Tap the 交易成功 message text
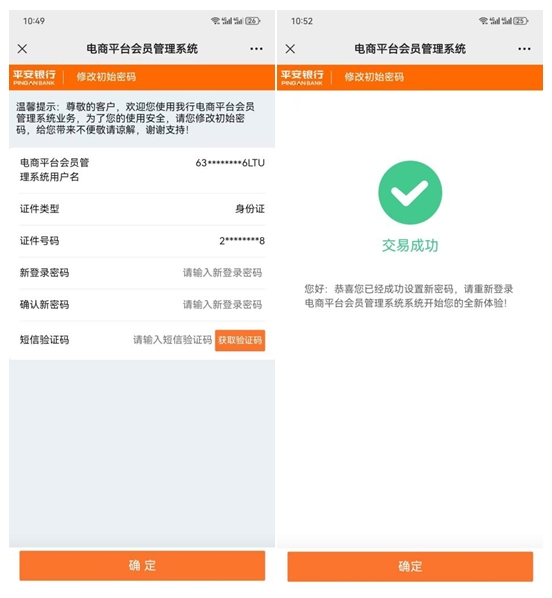This screenshot has width=552, height=598. (x=410, y=246)
